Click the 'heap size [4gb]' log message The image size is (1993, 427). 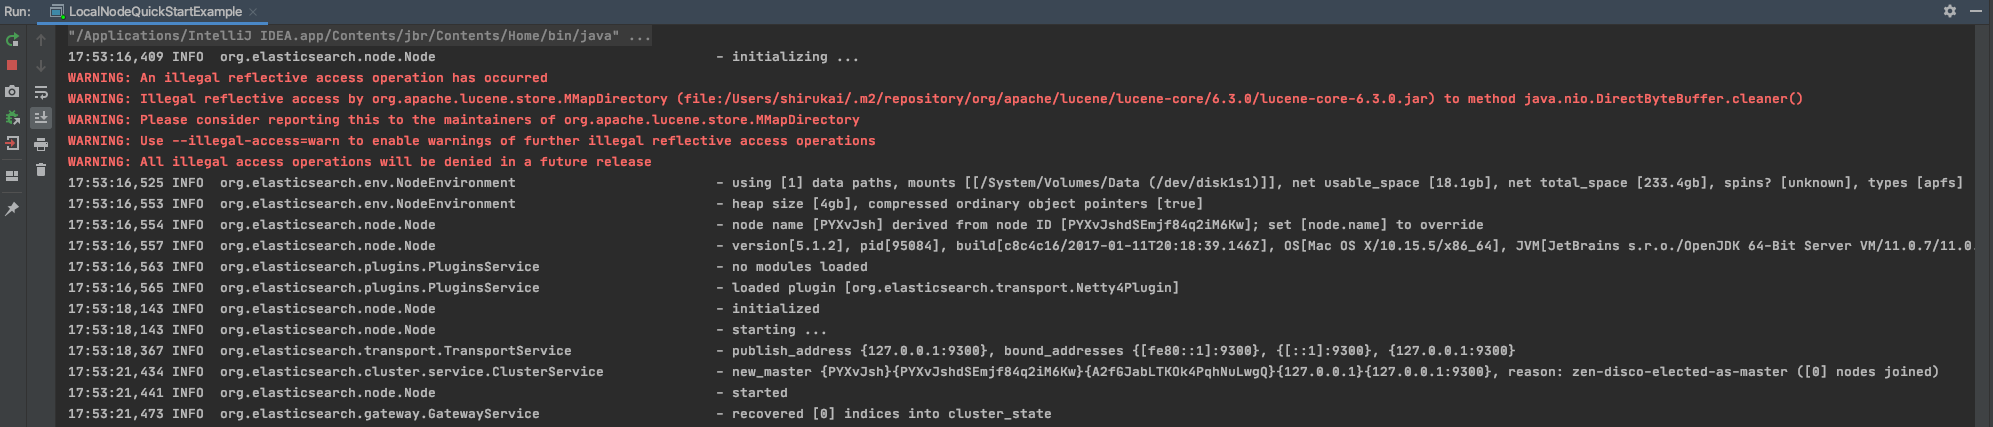pyautogui.click(x=967, y=204)
